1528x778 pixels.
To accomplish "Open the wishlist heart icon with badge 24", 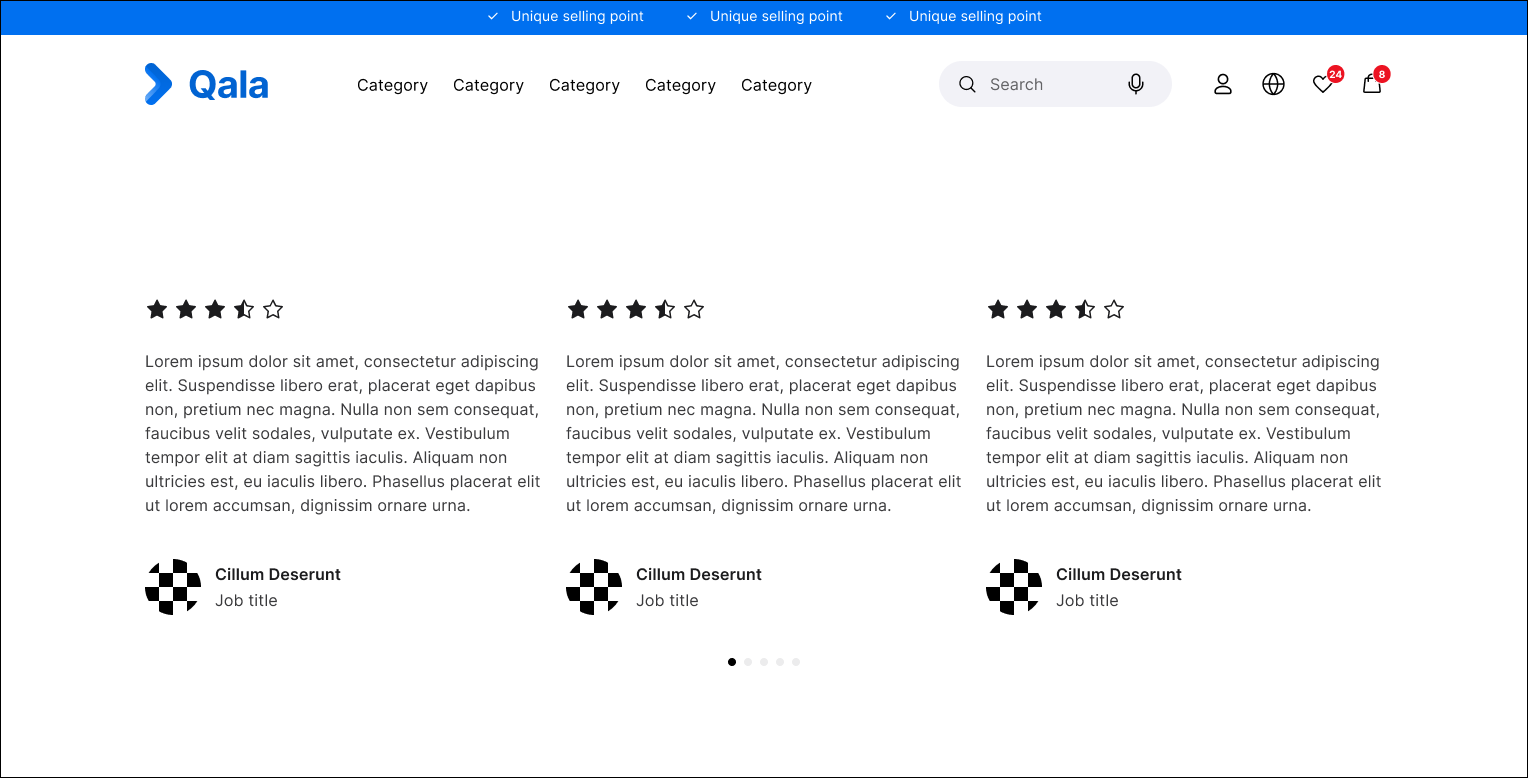I will pyautogui.click(x=1326, y=82).
